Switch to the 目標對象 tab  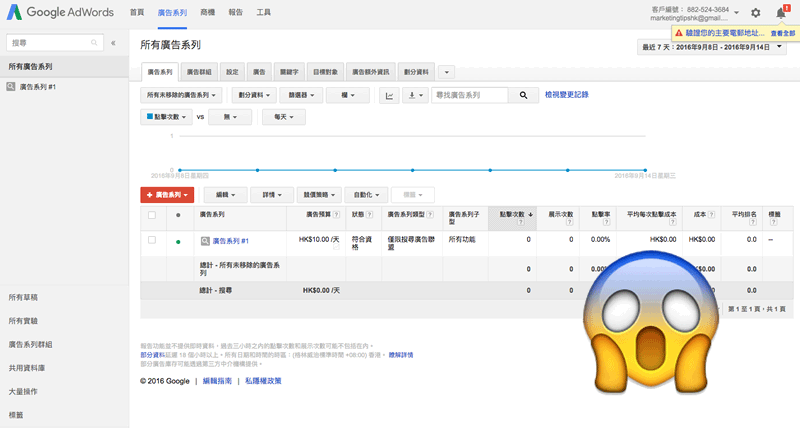(326, 72)
